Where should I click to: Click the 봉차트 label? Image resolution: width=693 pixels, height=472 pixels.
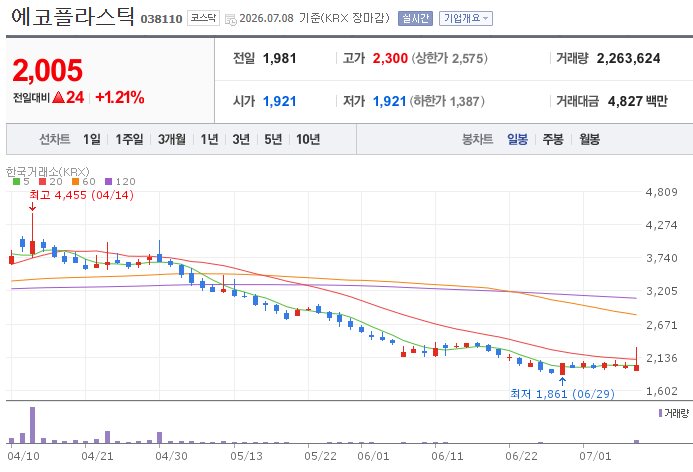(x=477, y=140)
